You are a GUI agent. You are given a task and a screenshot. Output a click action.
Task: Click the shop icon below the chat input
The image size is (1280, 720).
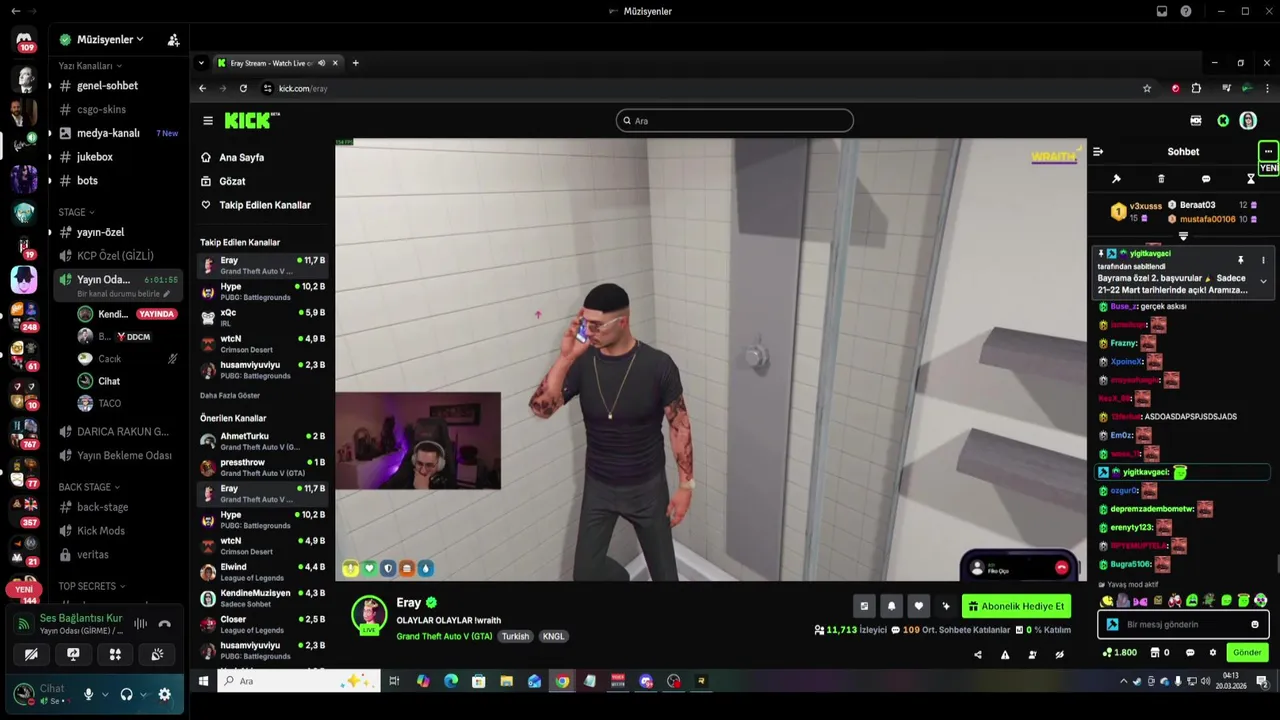coord(1153,653)
